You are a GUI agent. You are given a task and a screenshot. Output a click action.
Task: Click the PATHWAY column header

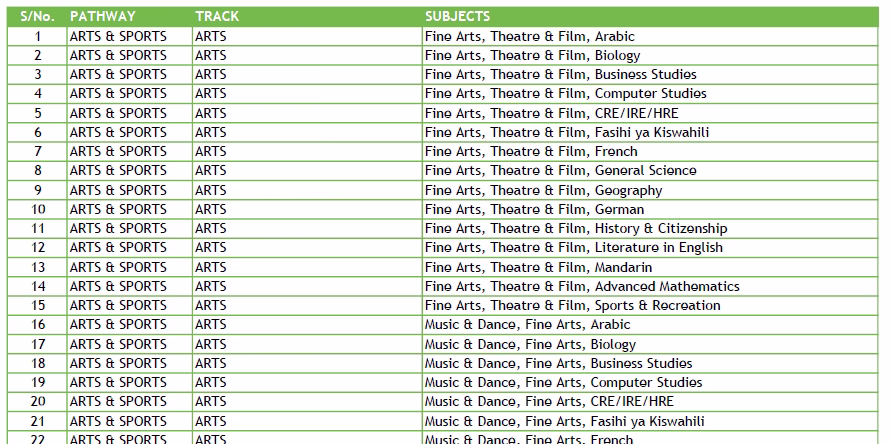pos(103,17)
